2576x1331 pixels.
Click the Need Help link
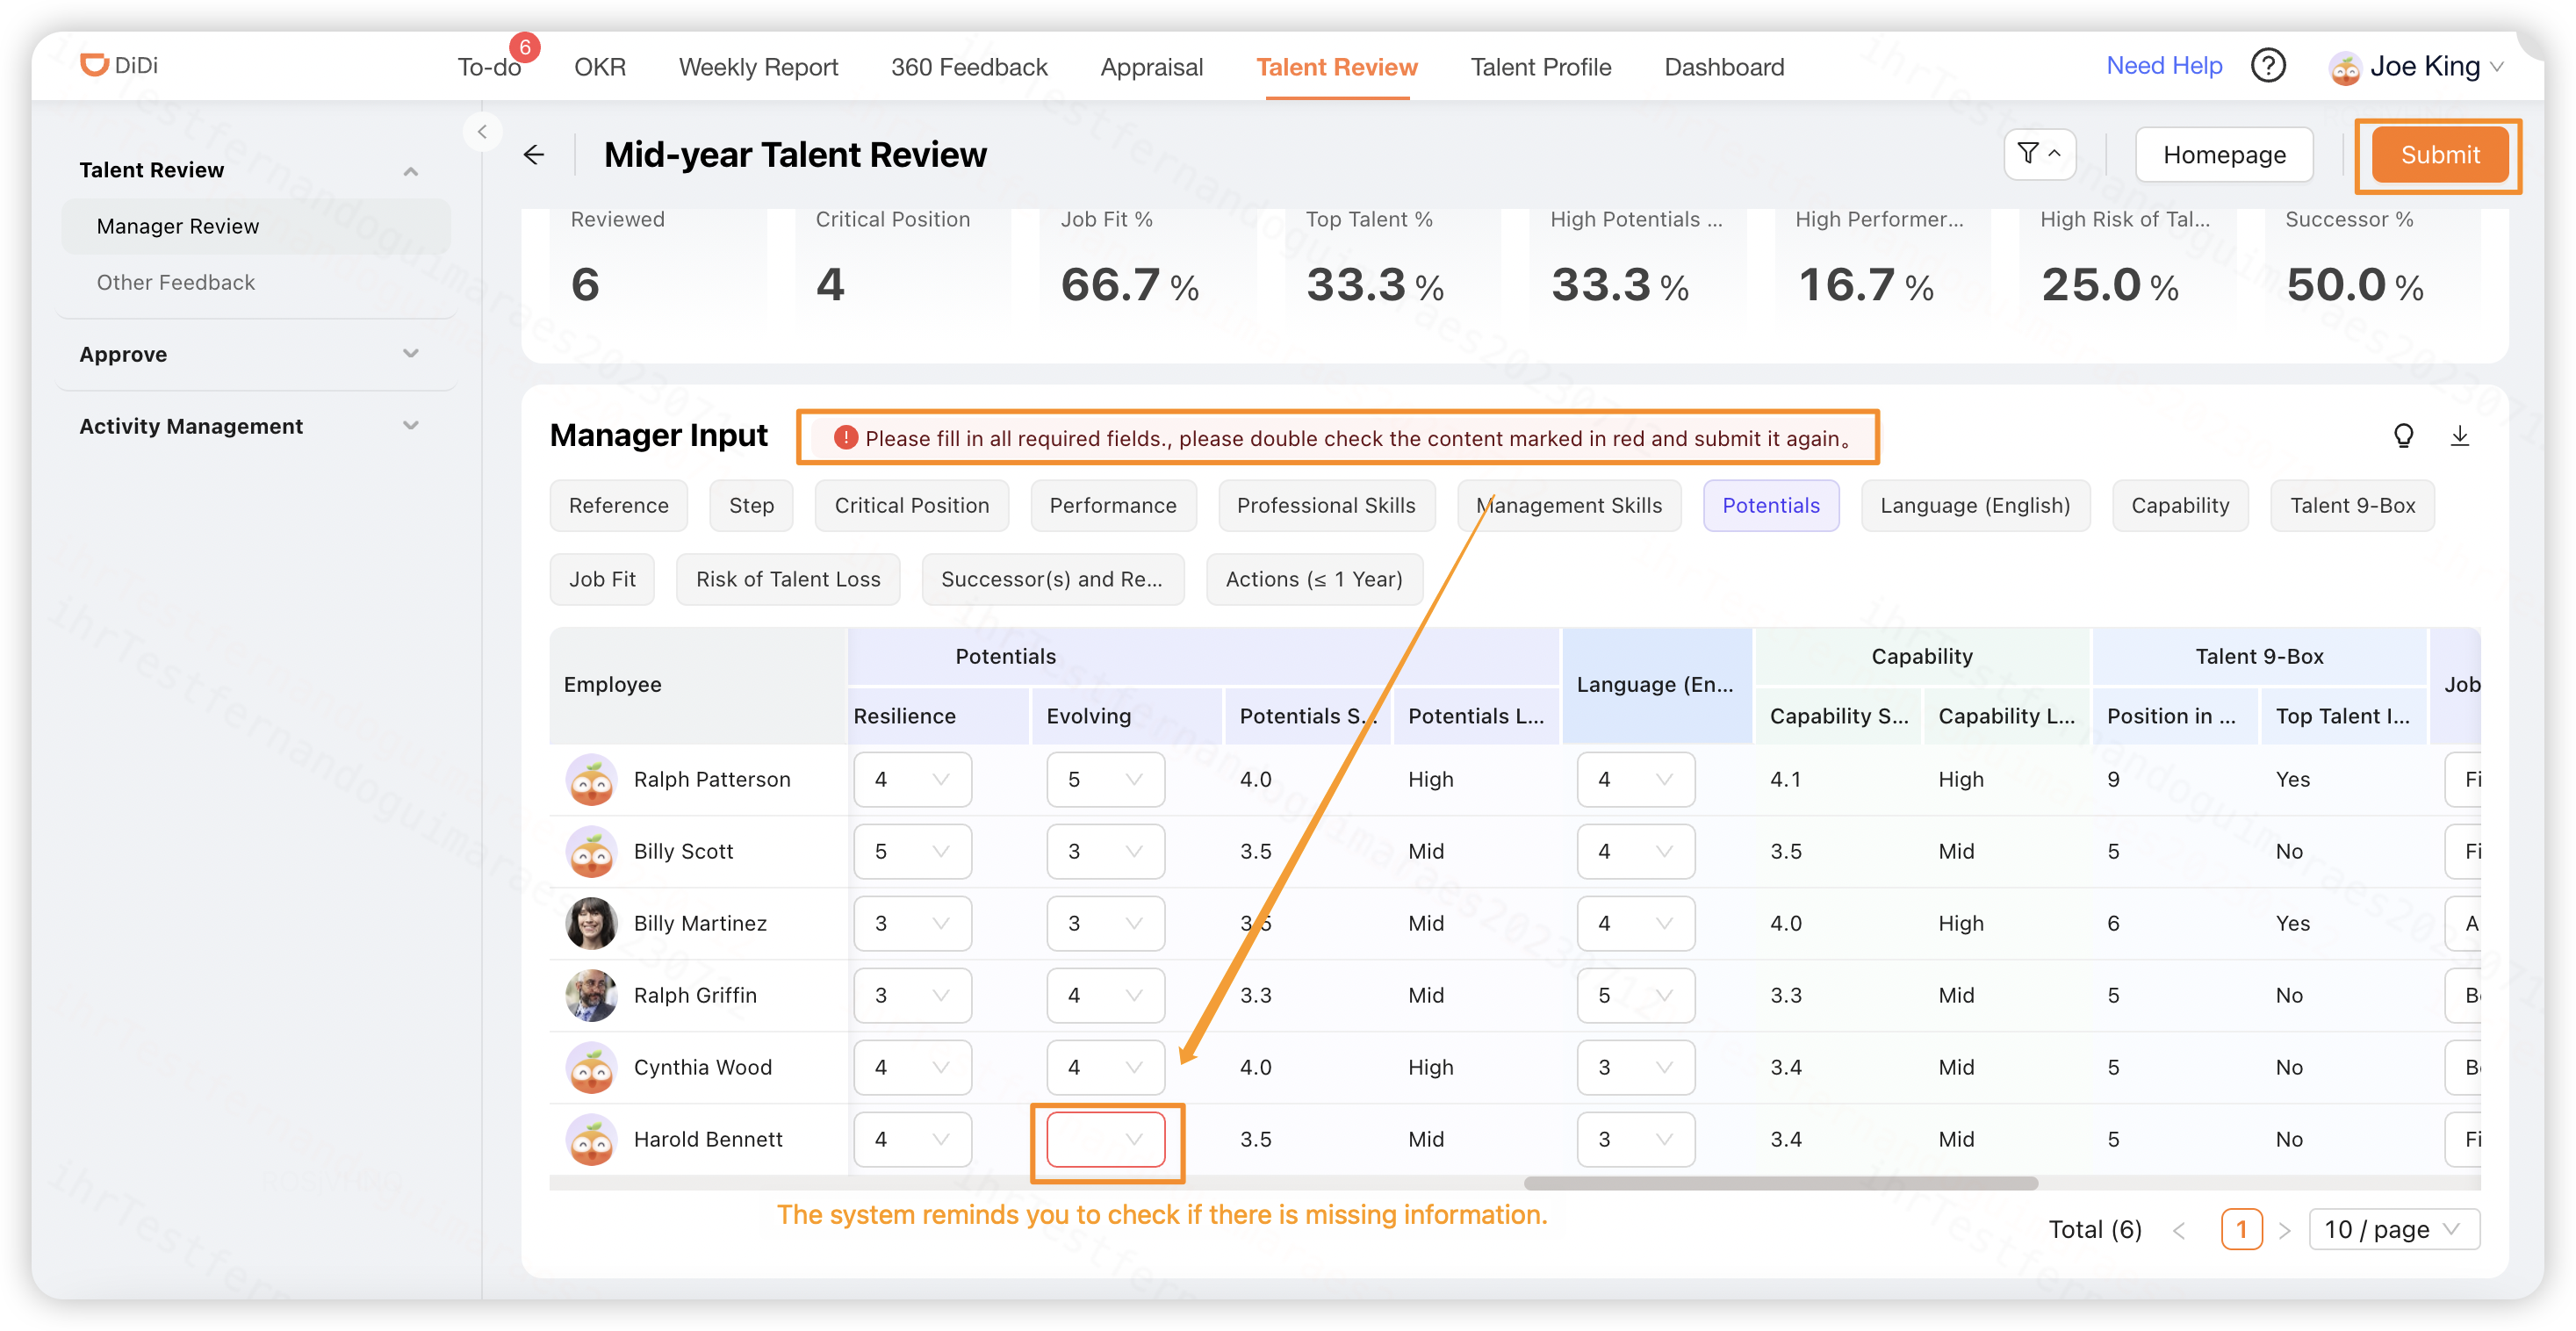pos(2163,66)
